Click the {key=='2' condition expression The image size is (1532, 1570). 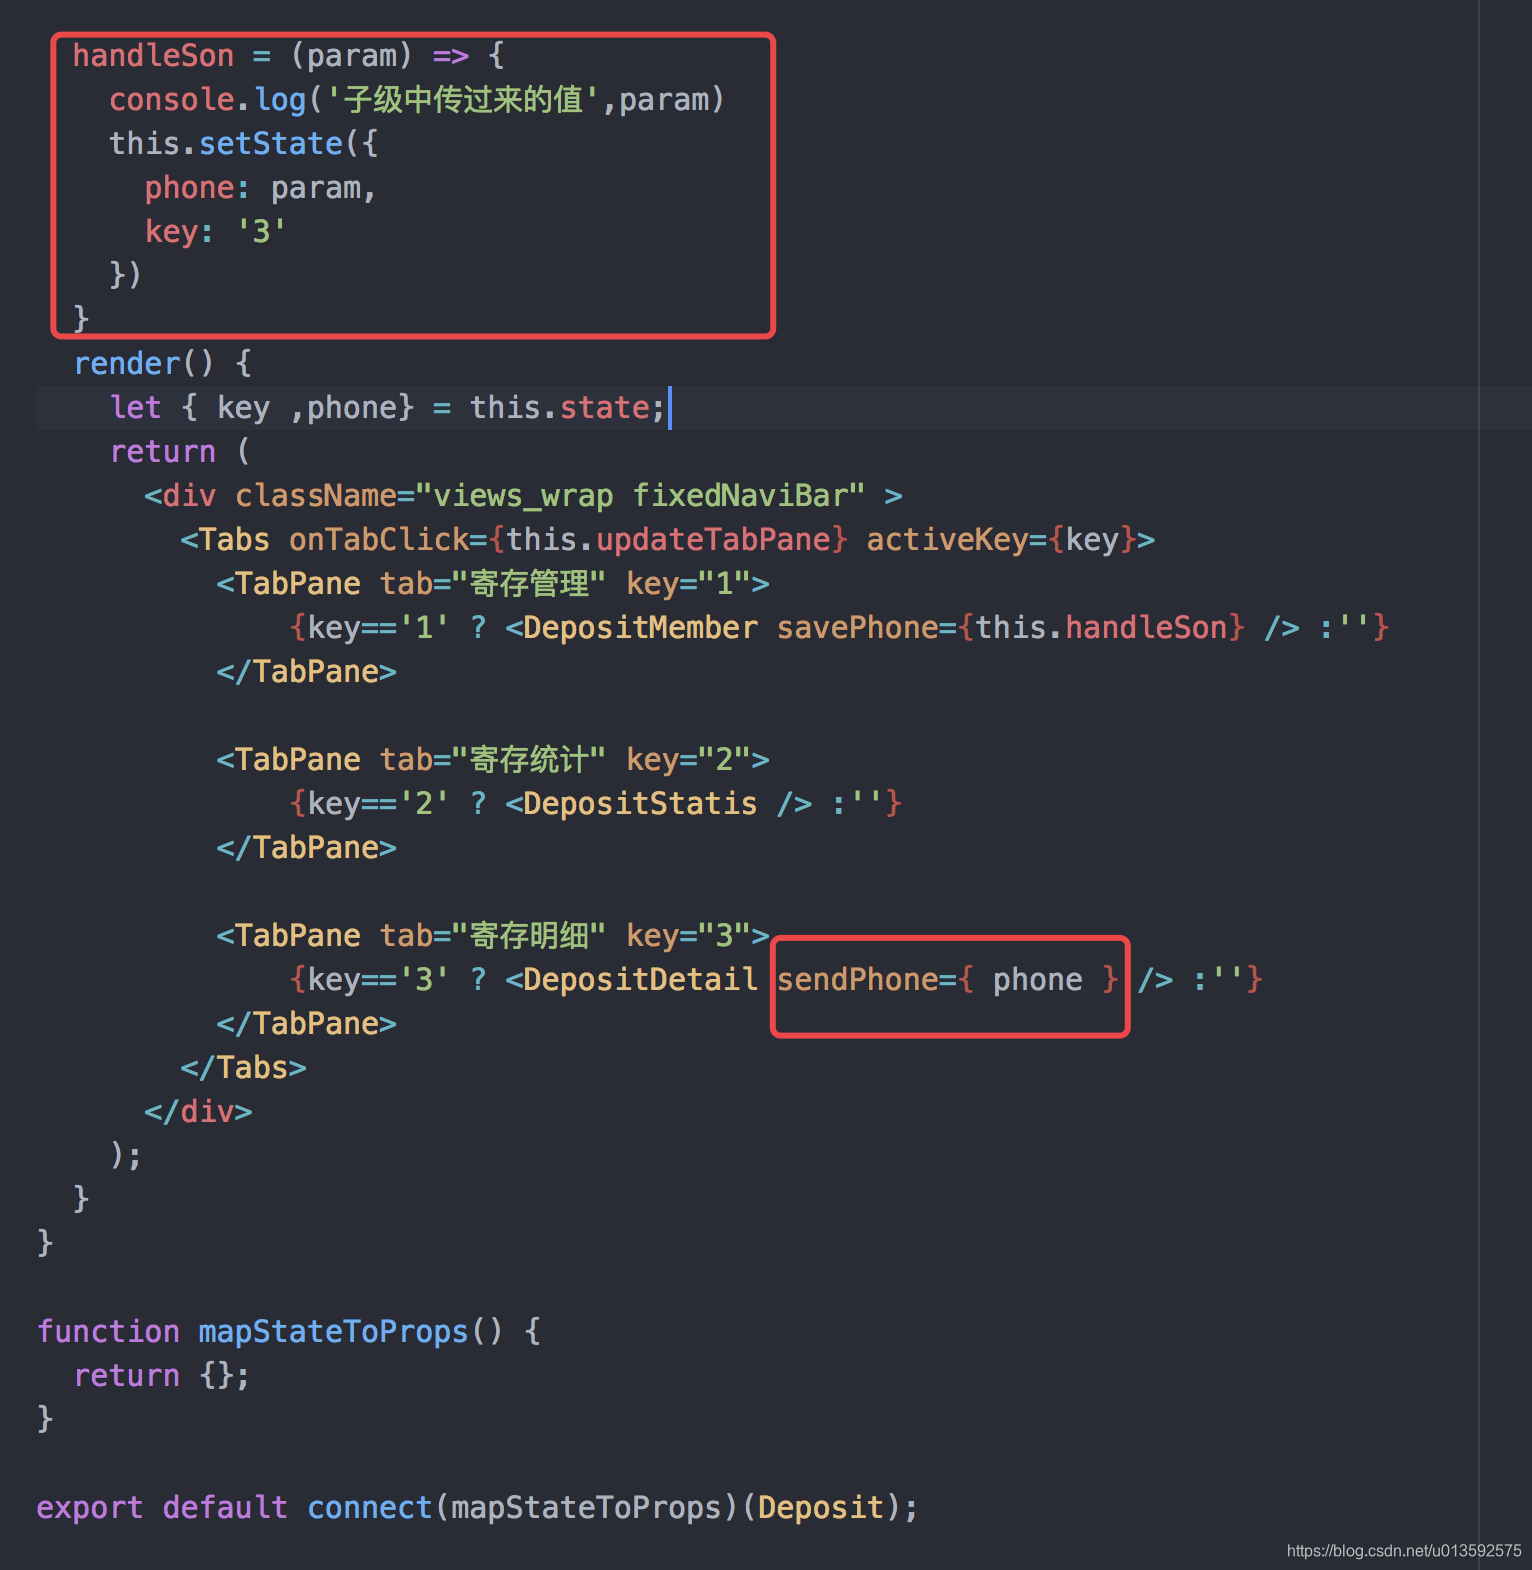coord(369,804)
